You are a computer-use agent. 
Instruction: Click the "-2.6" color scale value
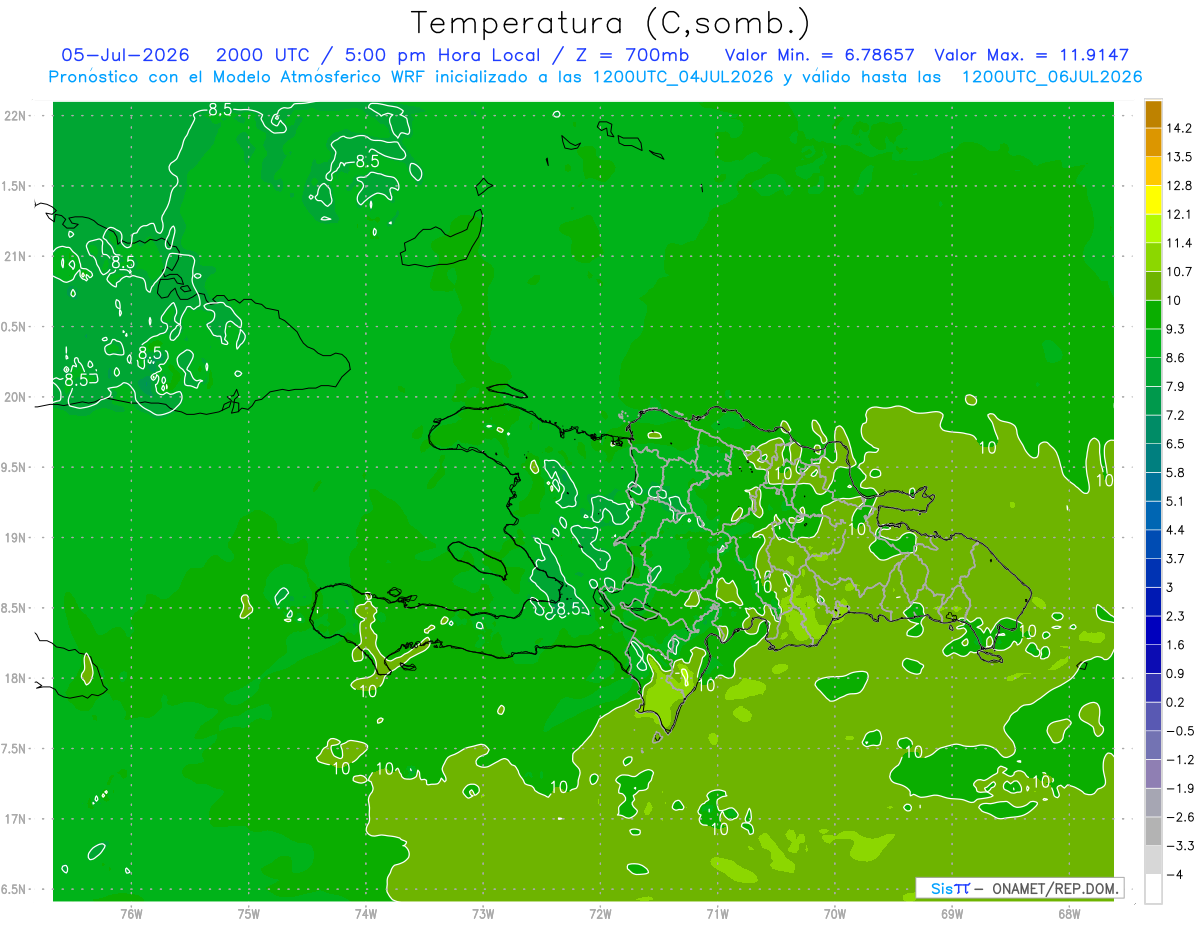tap(1179, 817)
